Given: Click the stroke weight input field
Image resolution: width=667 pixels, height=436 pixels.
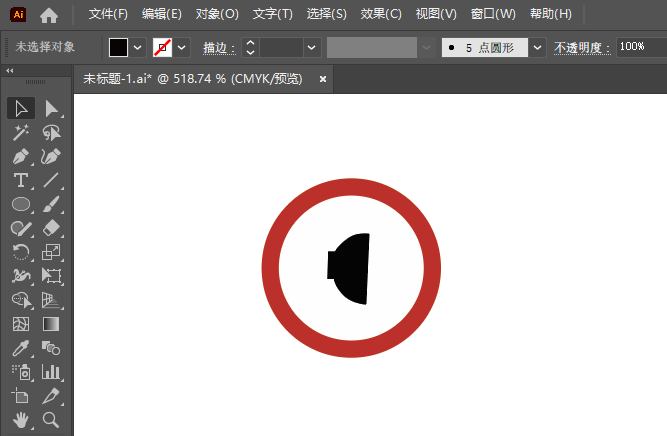Looking at the screenshot, I should coord(282,47).
